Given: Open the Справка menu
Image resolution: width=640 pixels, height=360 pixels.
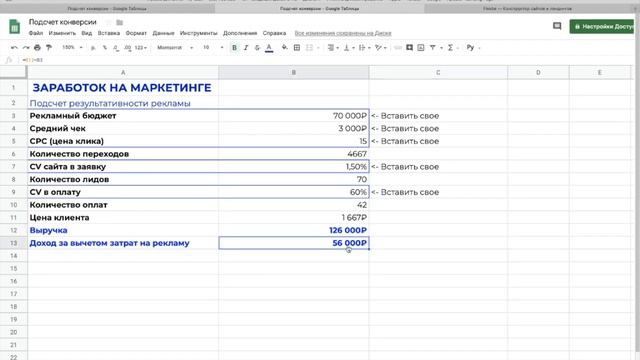Looking at the screenshot, I should [274, 33].
